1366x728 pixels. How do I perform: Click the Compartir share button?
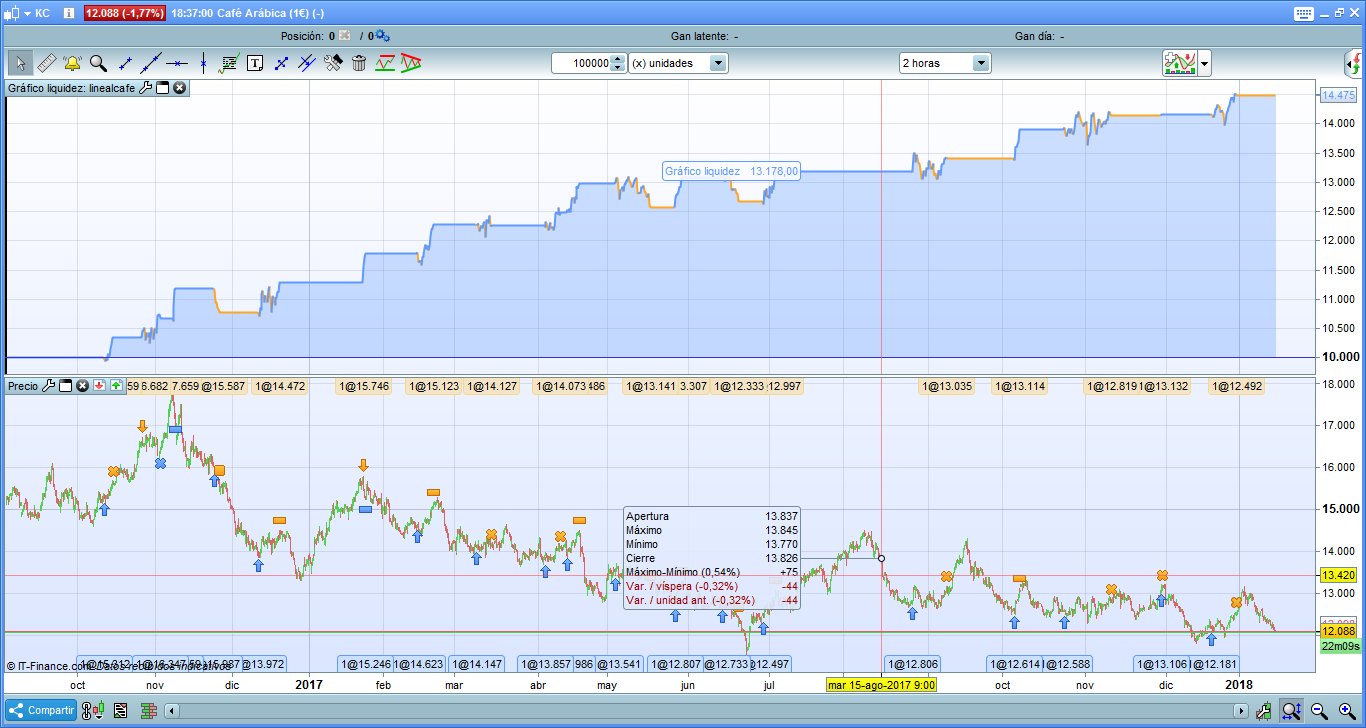point(41,711)
